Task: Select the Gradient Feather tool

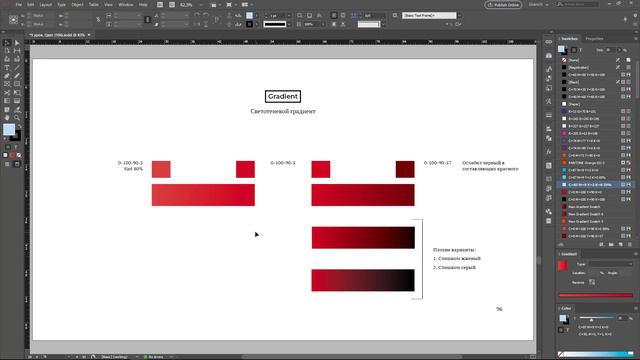Action: (17, 101)
